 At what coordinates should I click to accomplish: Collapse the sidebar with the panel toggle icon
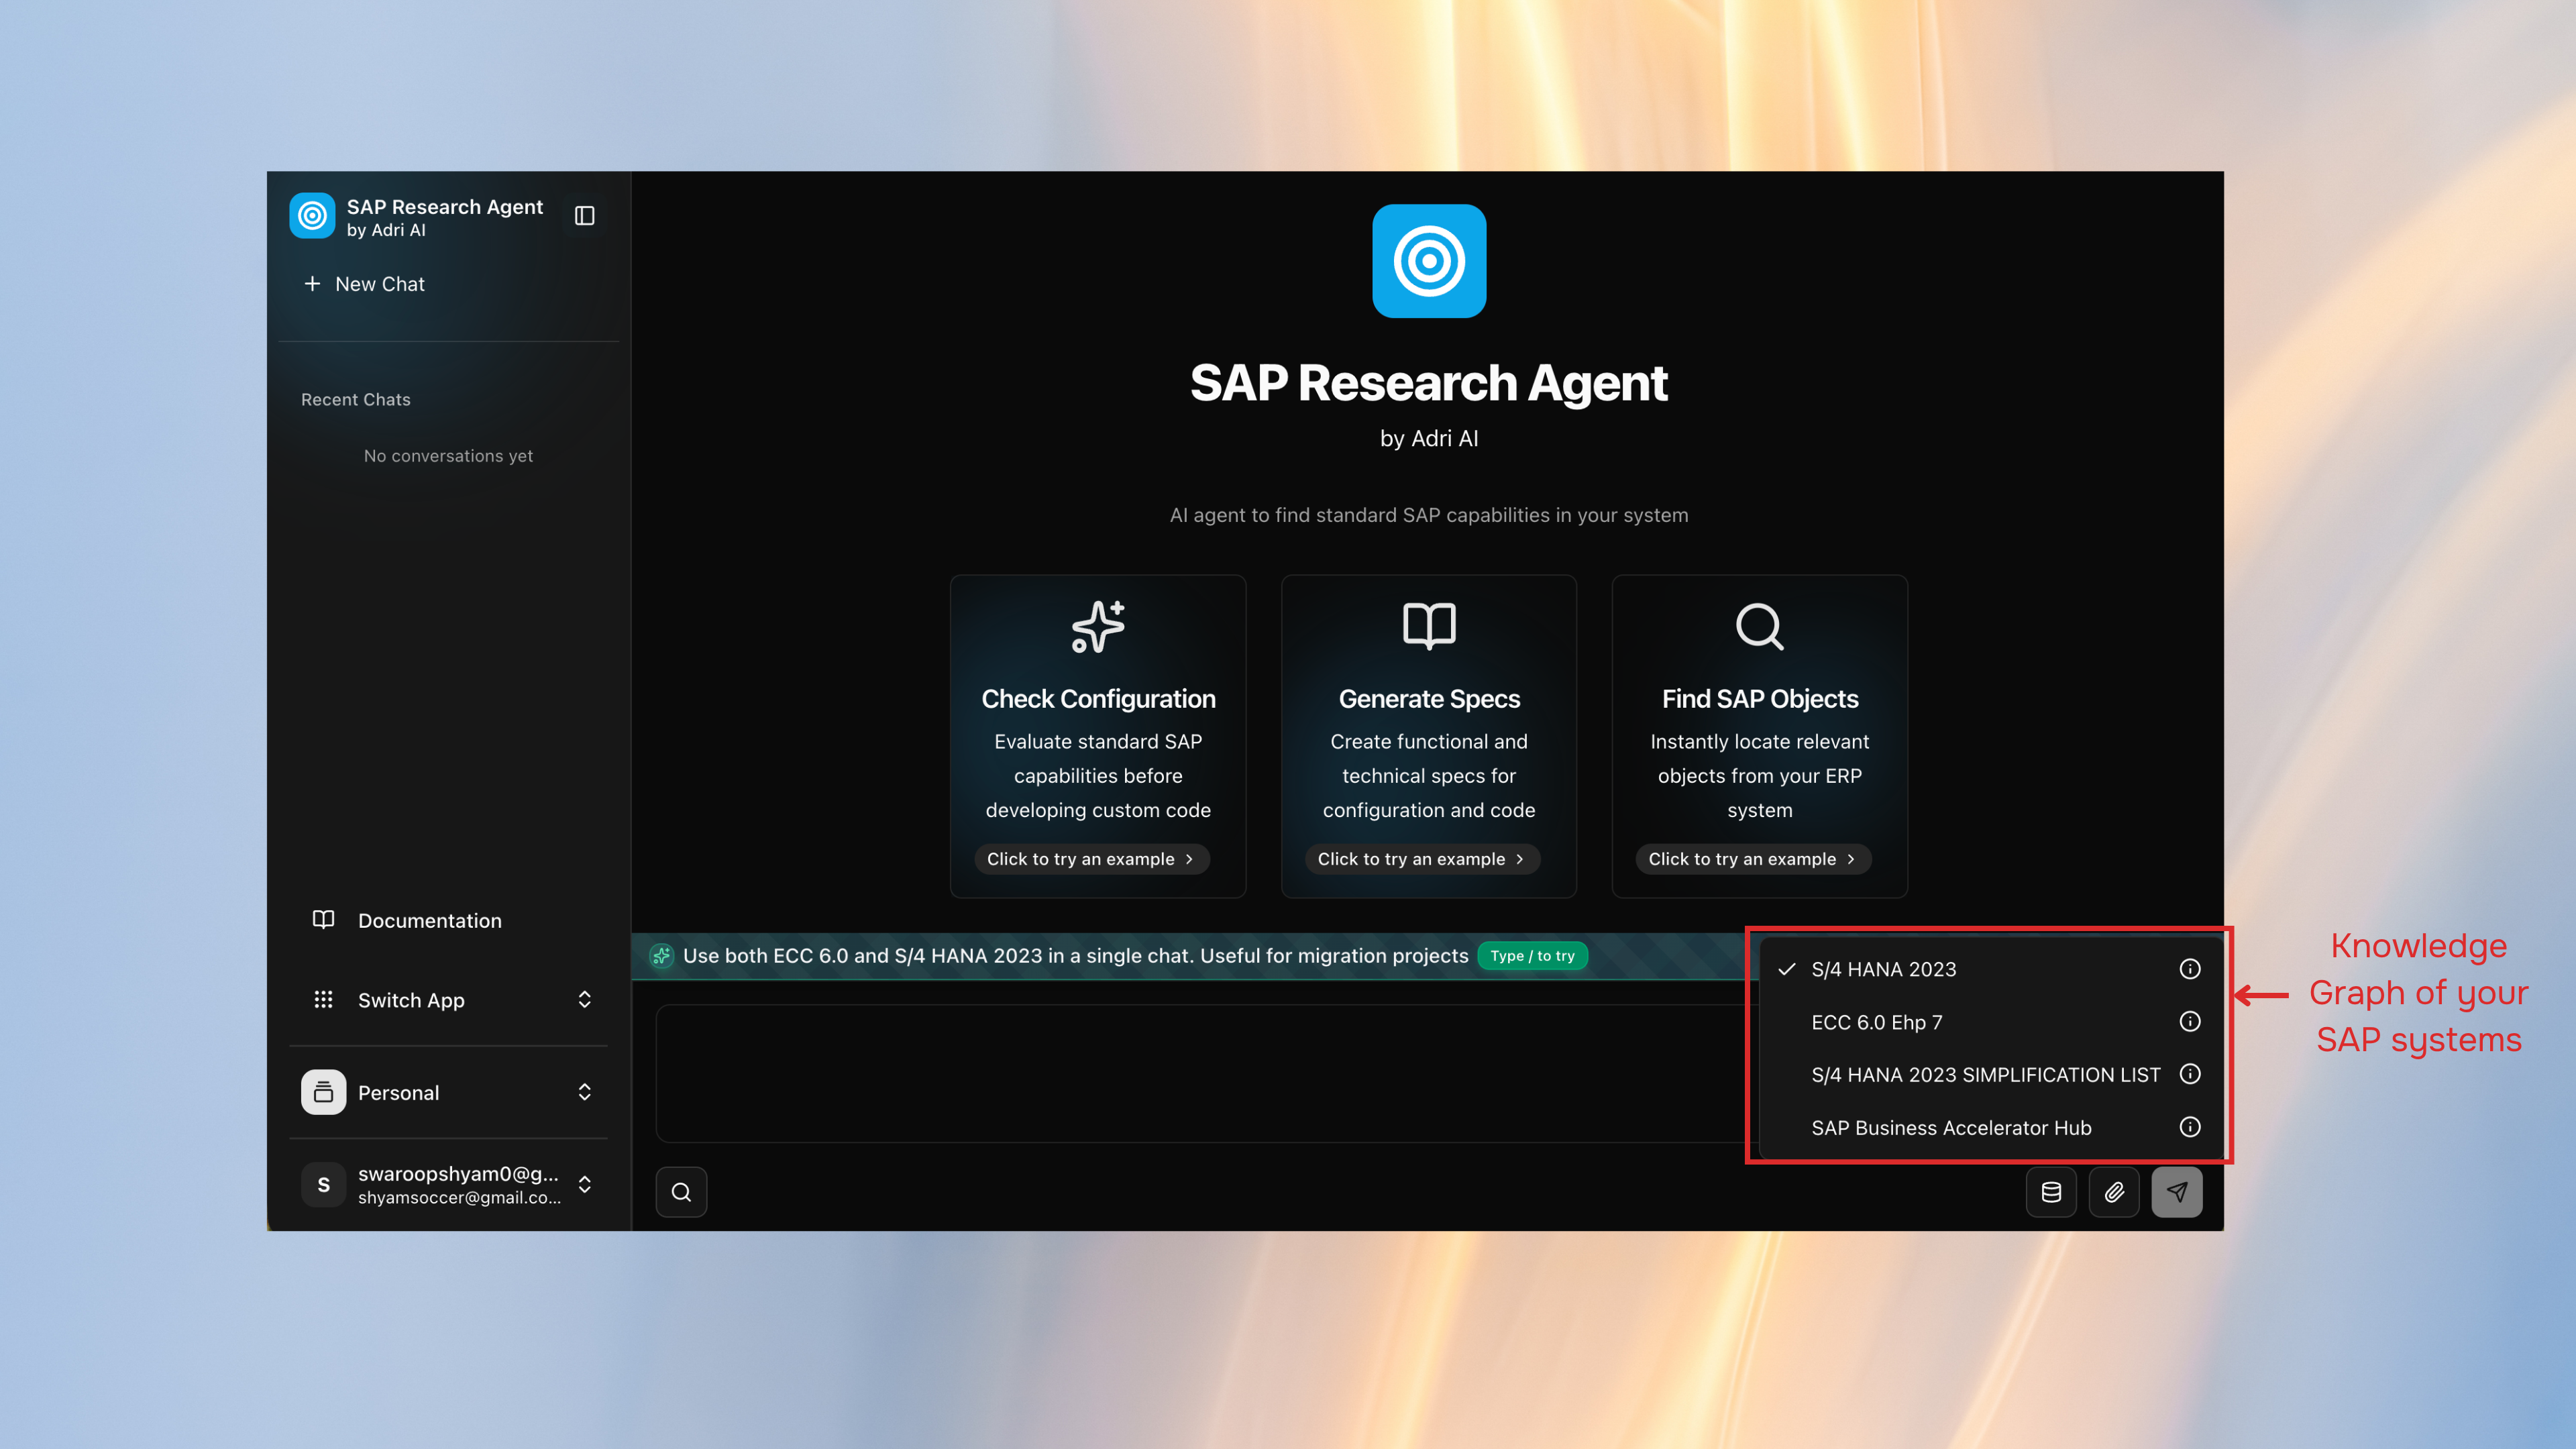[x=584, y=215]
